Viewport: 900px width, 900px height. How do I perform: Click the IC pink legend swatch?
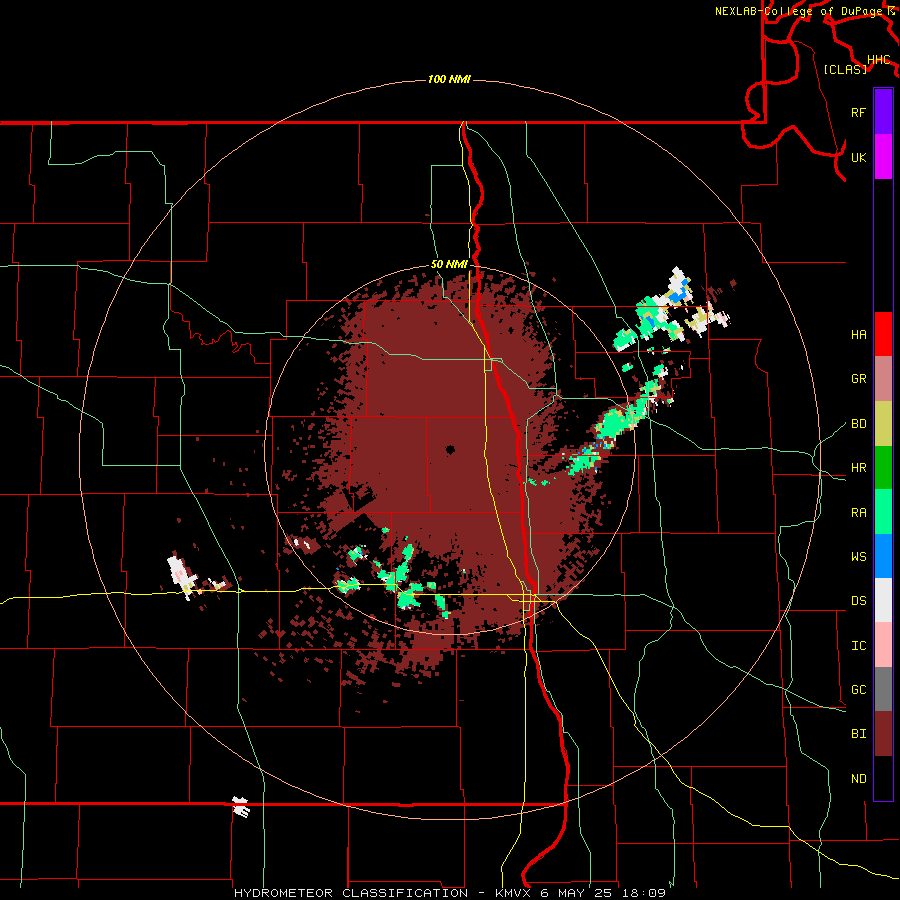(x=883, y=645)
